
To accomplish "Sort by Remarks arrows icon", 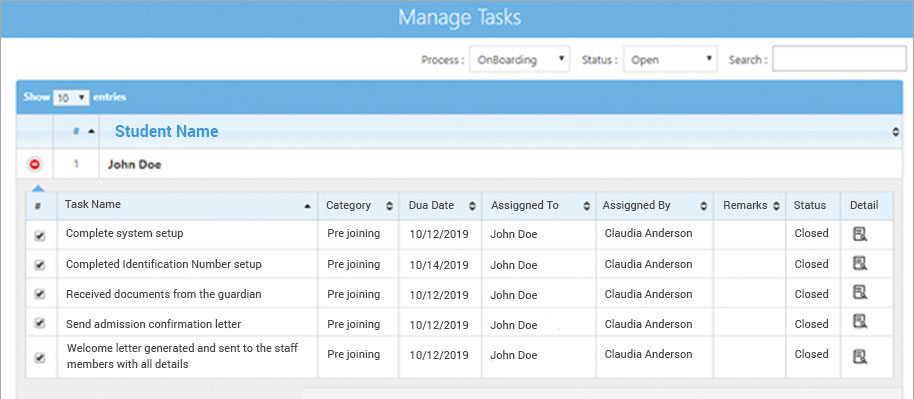I will pos(776,206).
